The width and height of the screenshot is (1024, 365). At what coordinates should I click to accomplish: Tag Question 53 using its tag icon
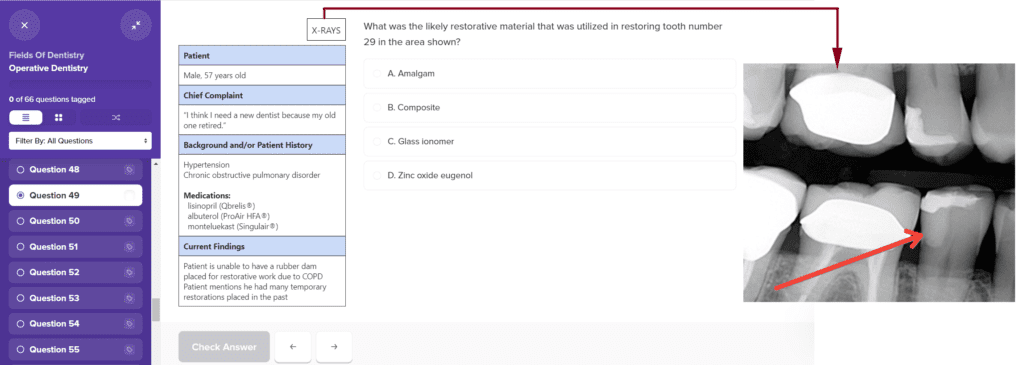click(129, 298)
